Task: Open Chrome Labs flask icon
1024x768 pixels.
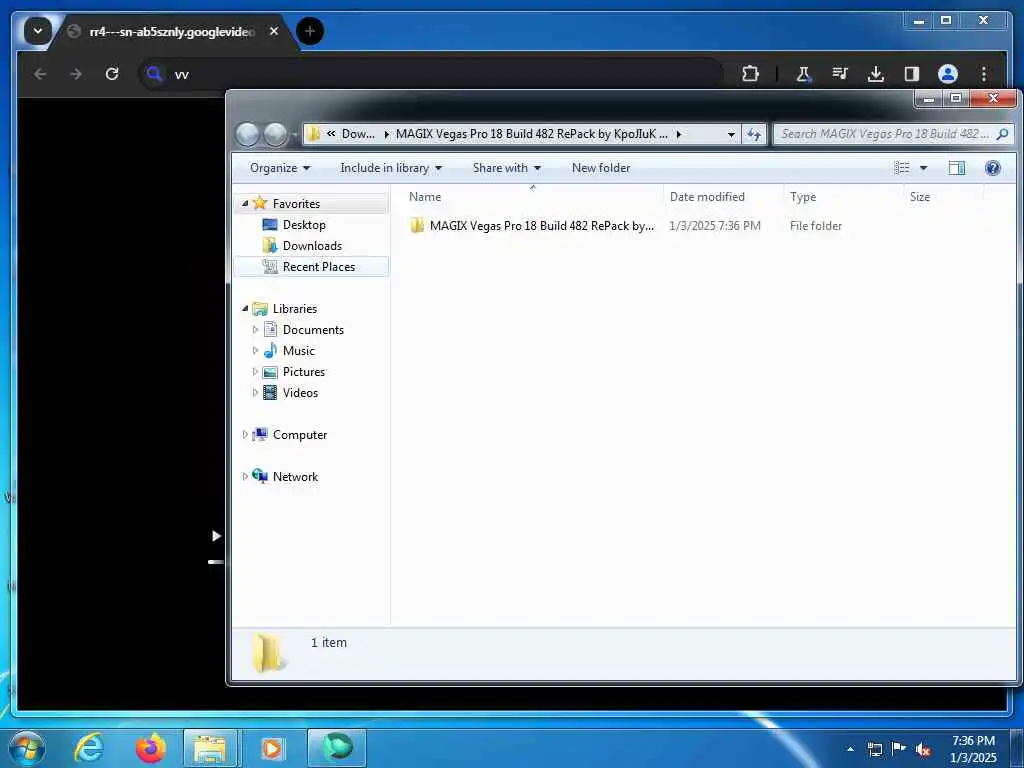Action: pyautogui.click(x=803, y=74)
